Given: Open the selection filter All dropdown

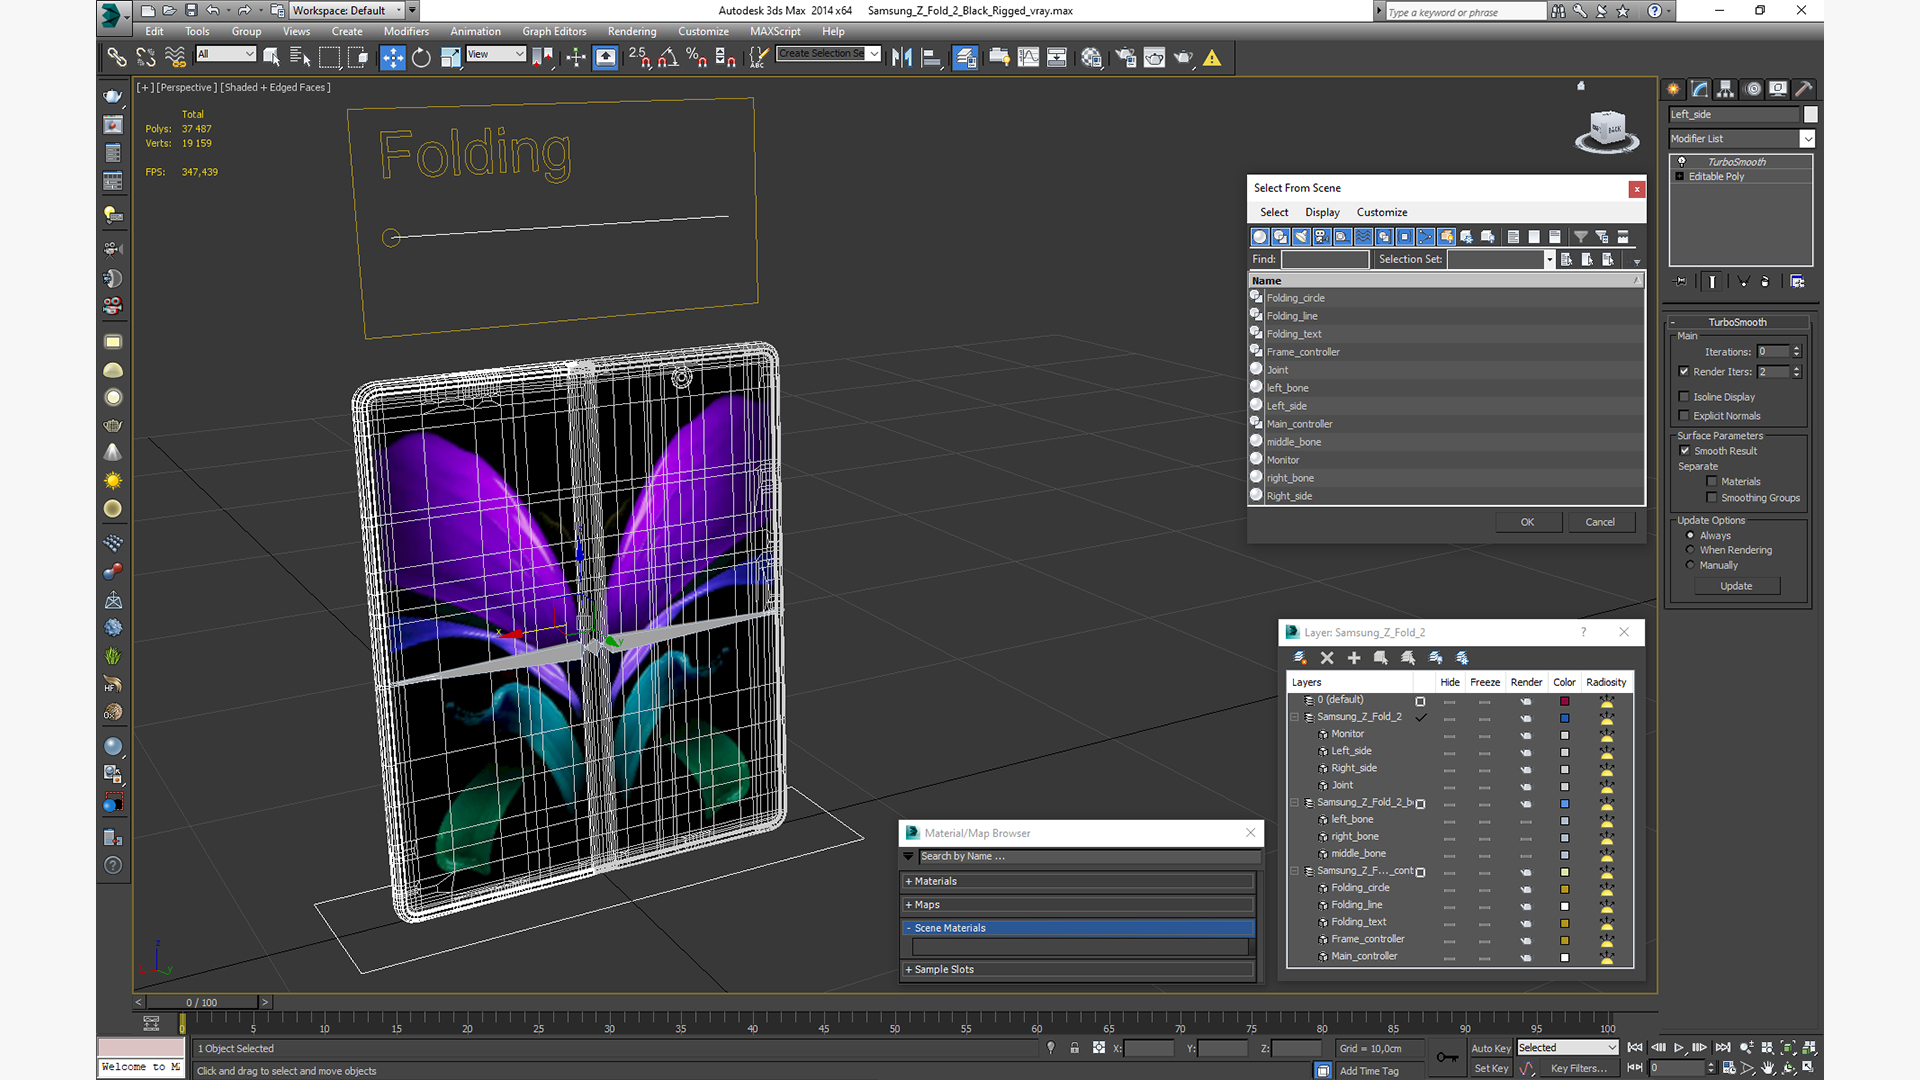Looking at the screenshot, I should tap(226, 54).
